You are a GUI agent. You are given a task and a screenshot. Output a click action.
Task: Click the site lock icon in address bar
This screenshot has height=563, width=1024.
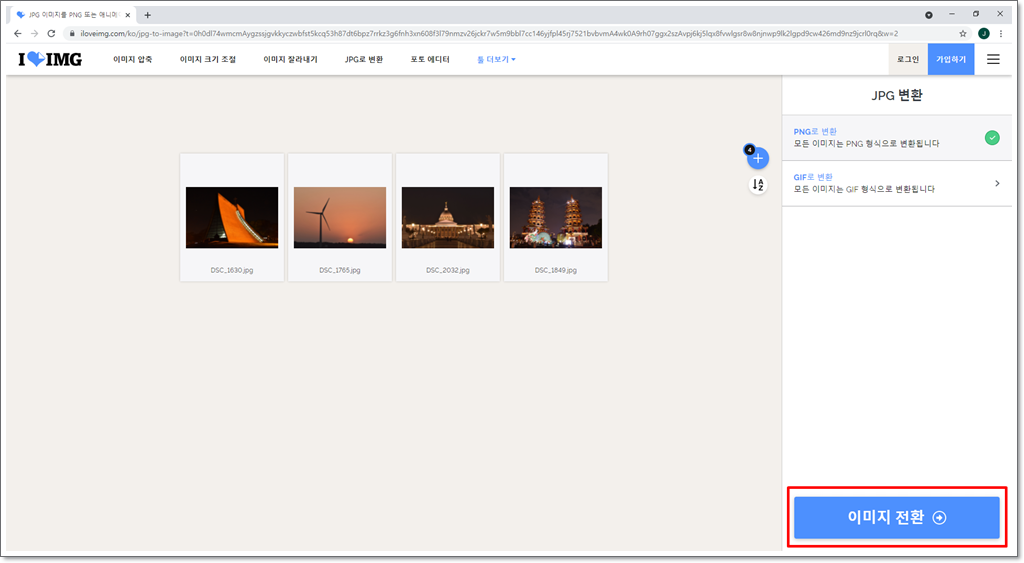point(72,33)
